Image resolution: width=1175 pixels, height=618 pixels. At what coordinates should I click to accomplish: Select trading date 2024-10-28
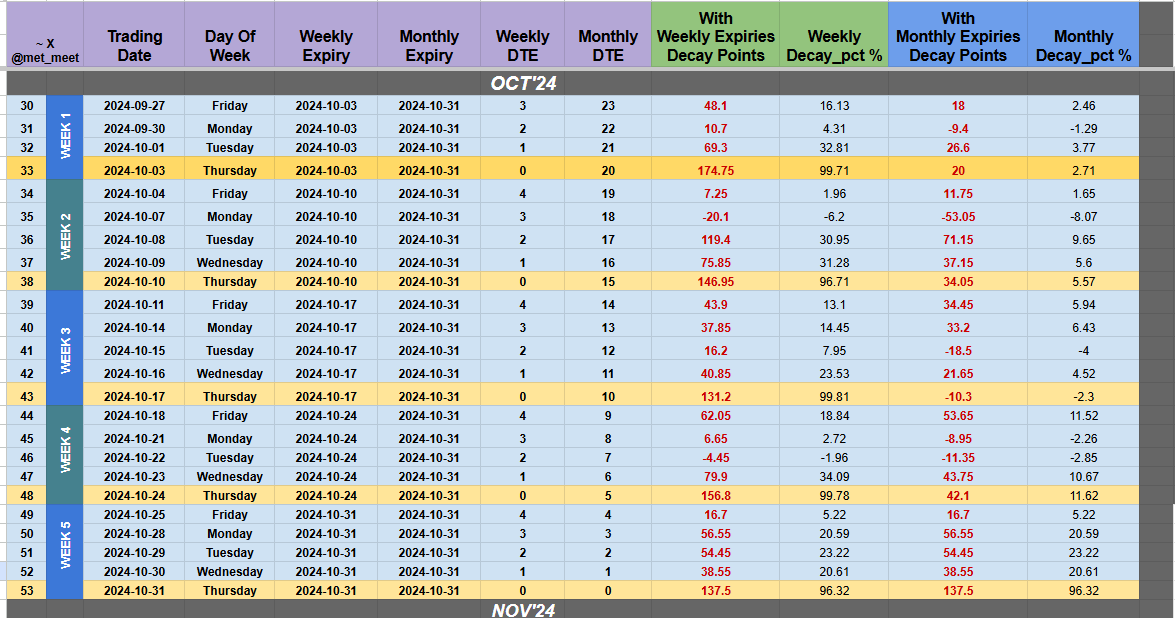(x=134, y=534)
